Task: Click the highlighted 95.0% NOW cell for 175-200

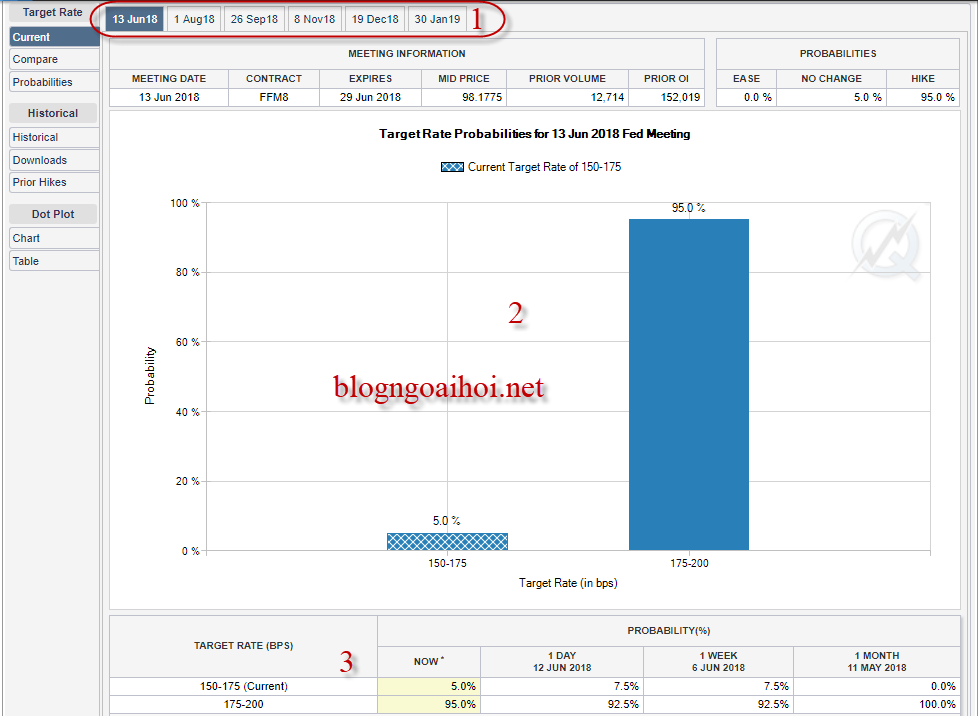Action: tap(429, 704)
